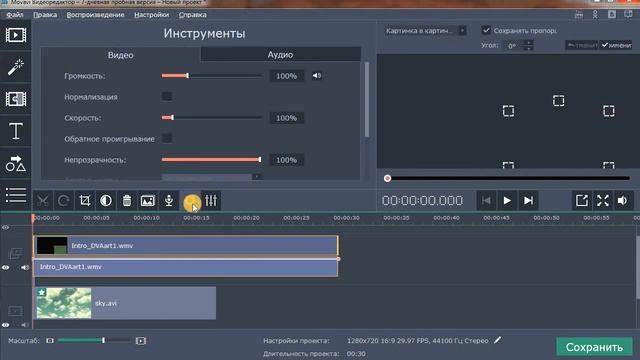This screenshot has height=360, width=640.
Task: Click the main video track icon
Action: 15,311
